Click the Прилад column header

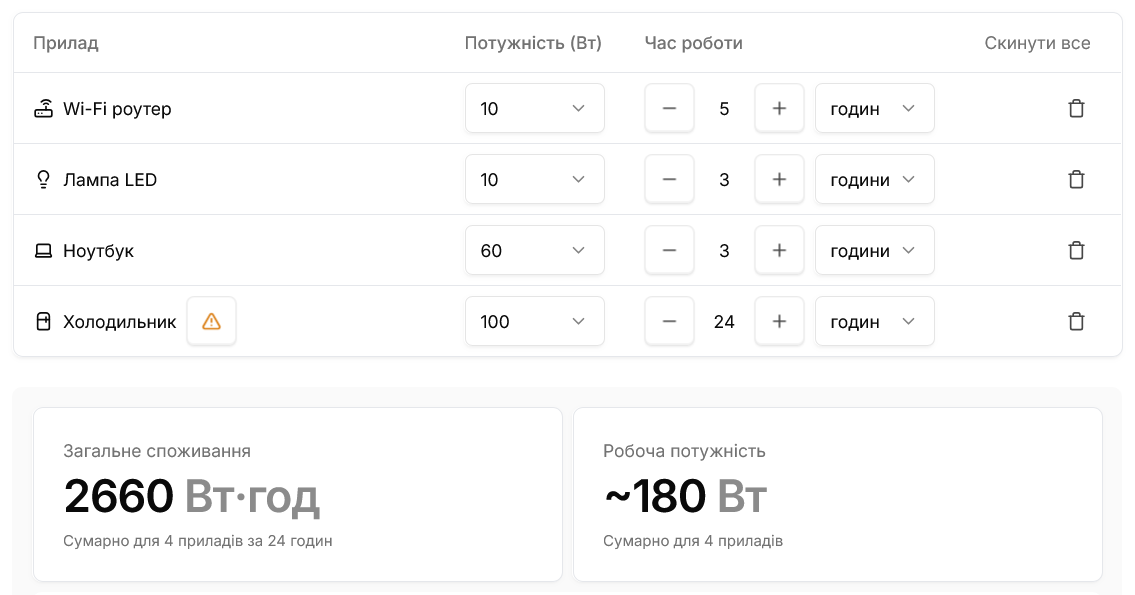(x=65, y=43)
